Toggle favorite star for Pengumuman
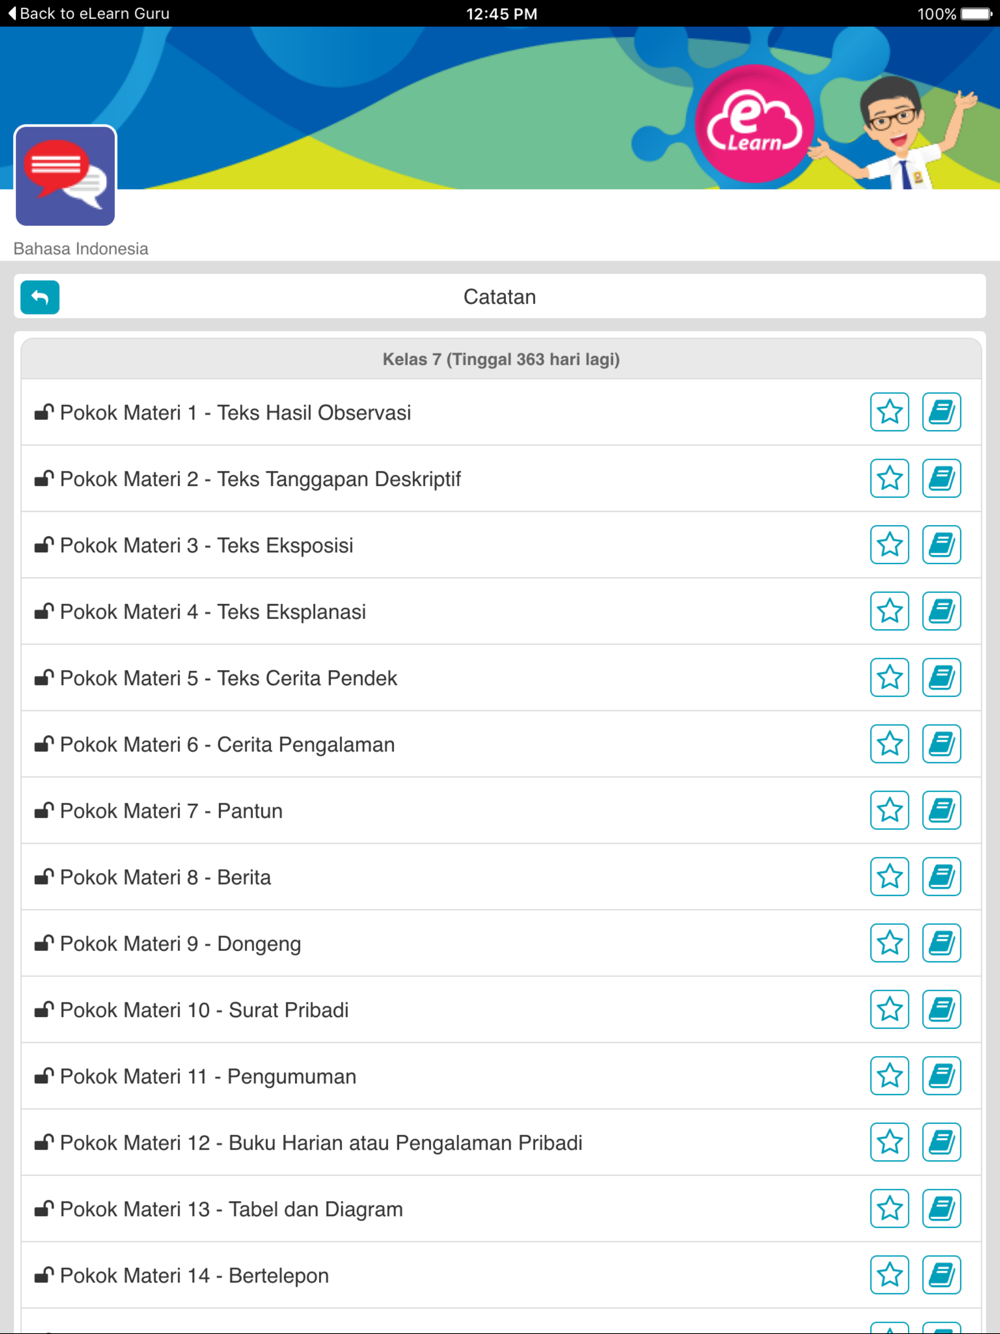This screenshot has height=1334, width=1000. pyautogui.click(x=889, y=1076)
